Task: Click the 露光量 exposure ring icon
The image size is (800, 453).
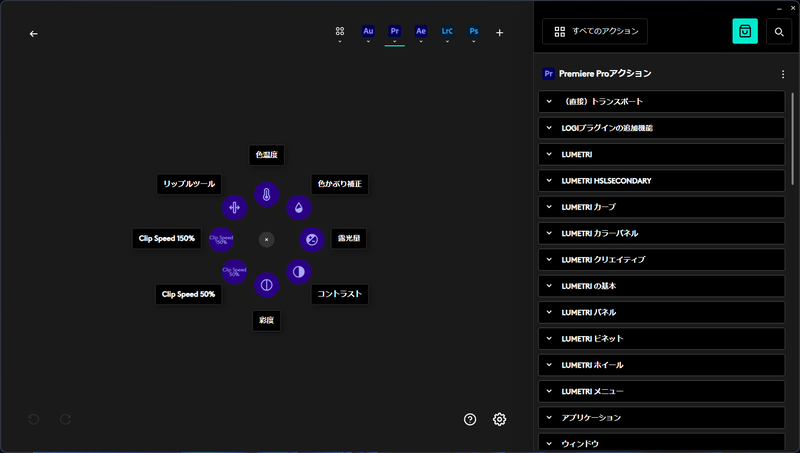Action: pos(312,239)
